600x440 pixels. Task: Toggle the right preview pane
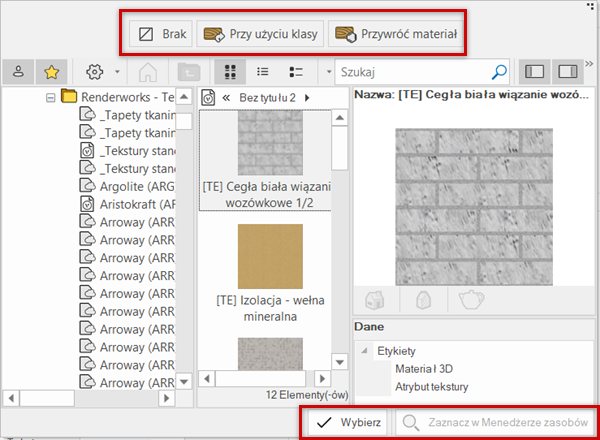tap(567, 72)
